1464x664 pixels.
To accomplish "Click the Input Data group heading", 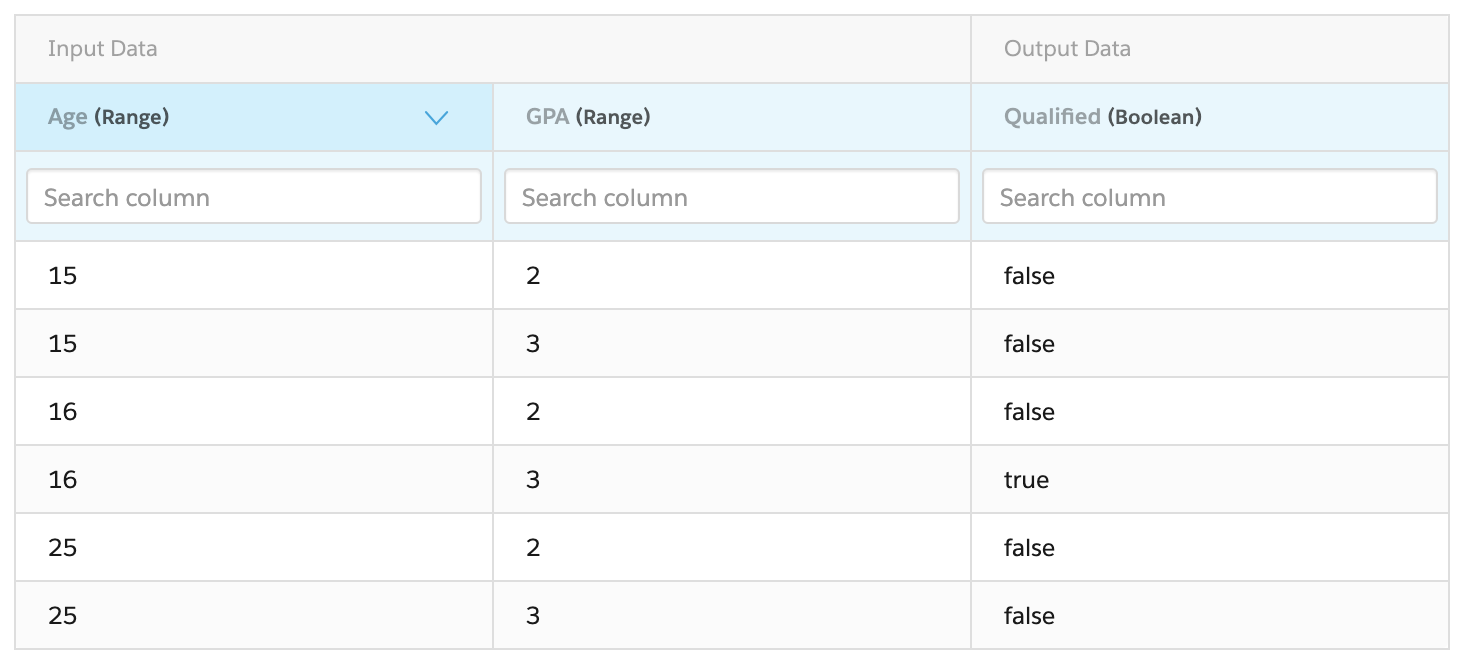I will (102, 48).
